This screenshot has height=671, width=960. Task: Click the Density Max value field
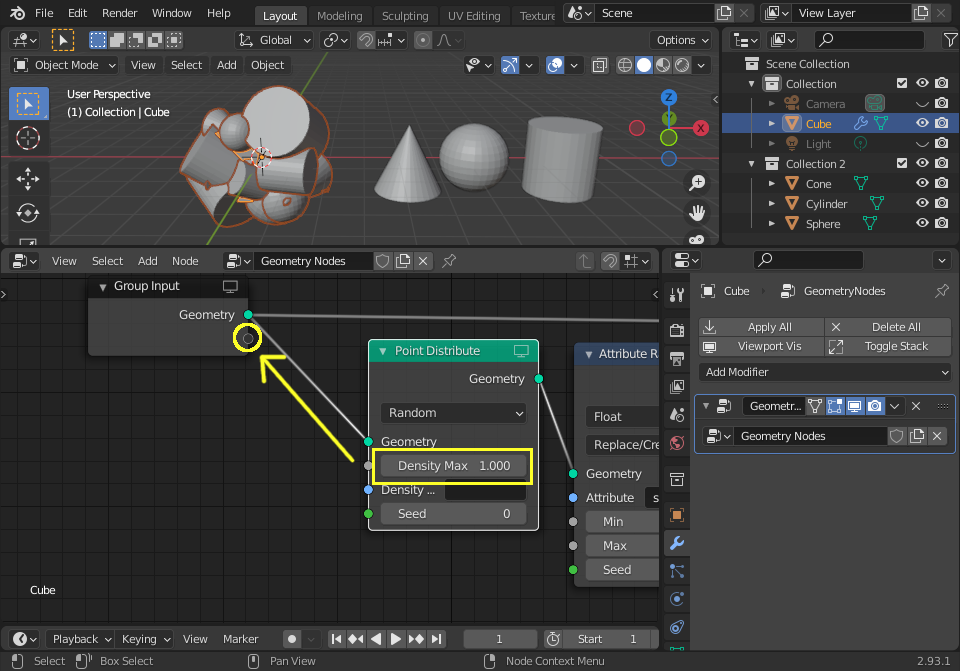click(x=453, y=466)
